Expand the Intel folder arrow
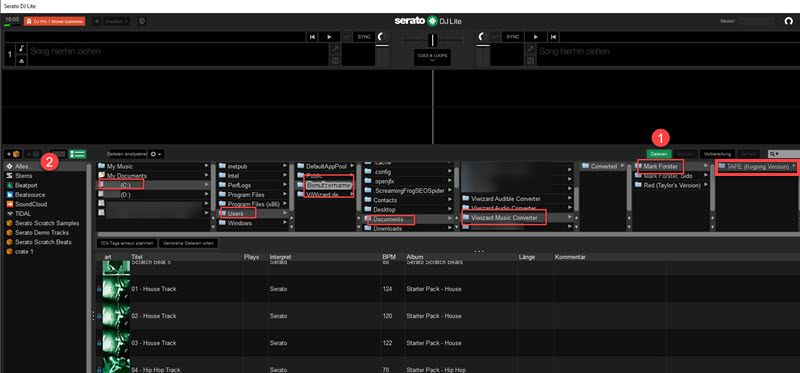This screenshot has width=800, height=373. (x=285, y=176)
